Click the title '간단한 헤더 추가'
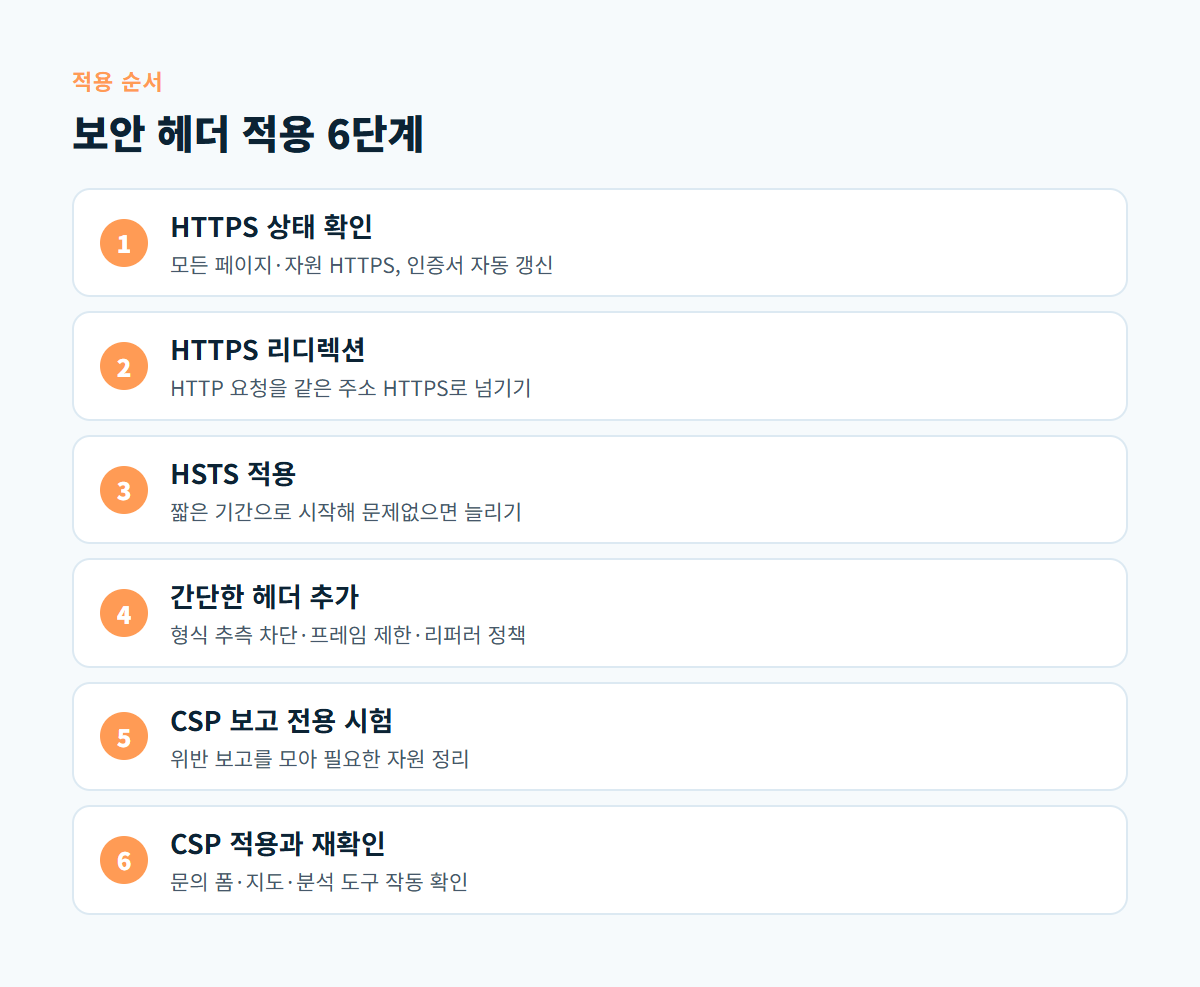This screenshot has height=987, width=1200. coord(265,597)
